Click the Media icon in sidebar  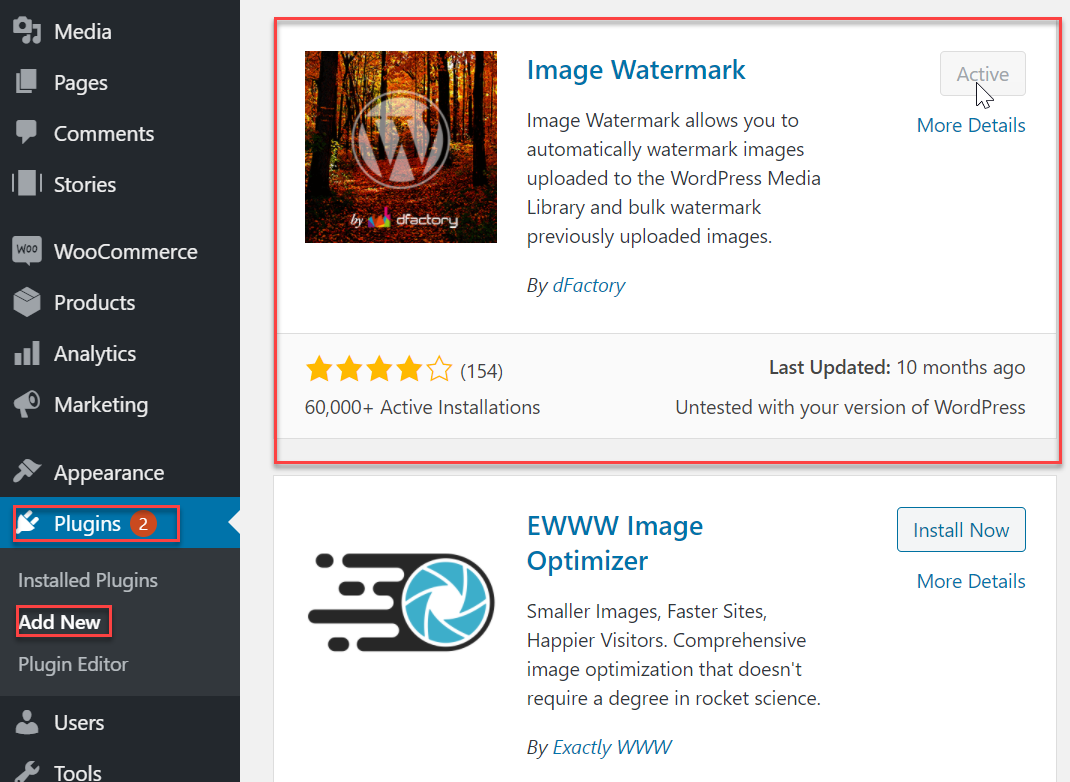[x=26, y=31]
